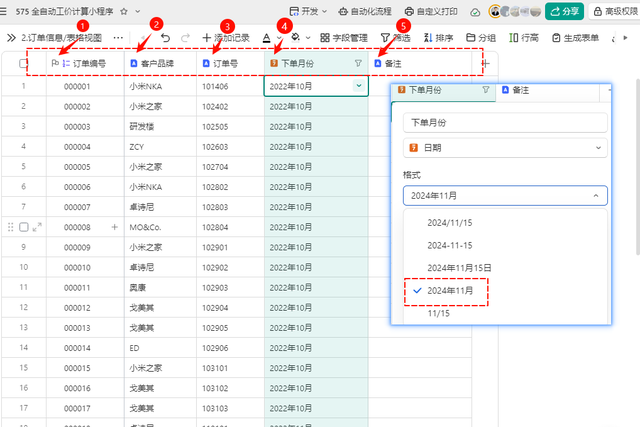
Task: Tick the checkbox on row 000008
Action: pos(24,227)
